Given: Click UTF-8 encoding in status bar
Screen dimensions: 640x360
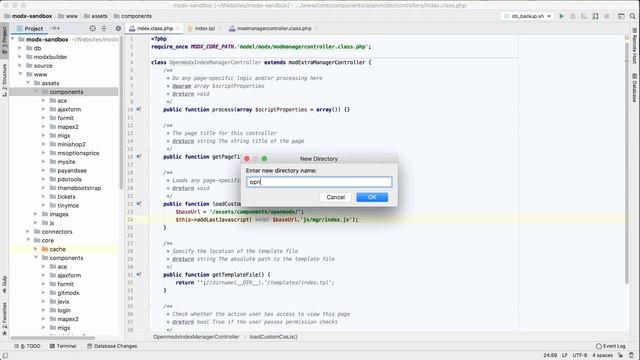Looking at the screenshot, I should pos(580,356).
